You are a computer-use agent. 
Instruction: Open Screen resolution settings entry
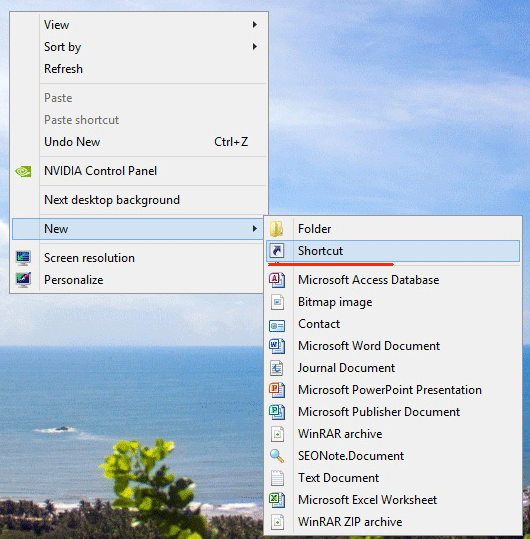pos(137,258)
